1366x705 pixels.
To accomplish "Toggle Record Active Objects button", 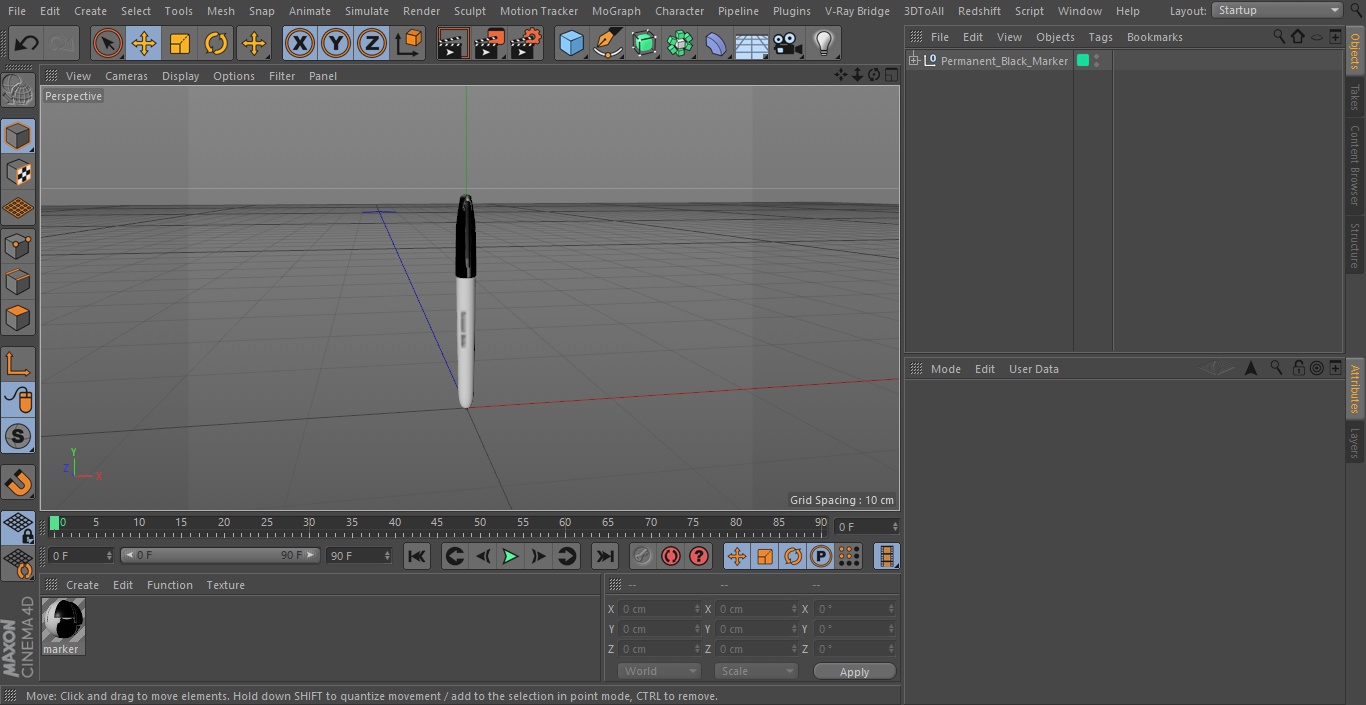I will [x=643, y=556].
